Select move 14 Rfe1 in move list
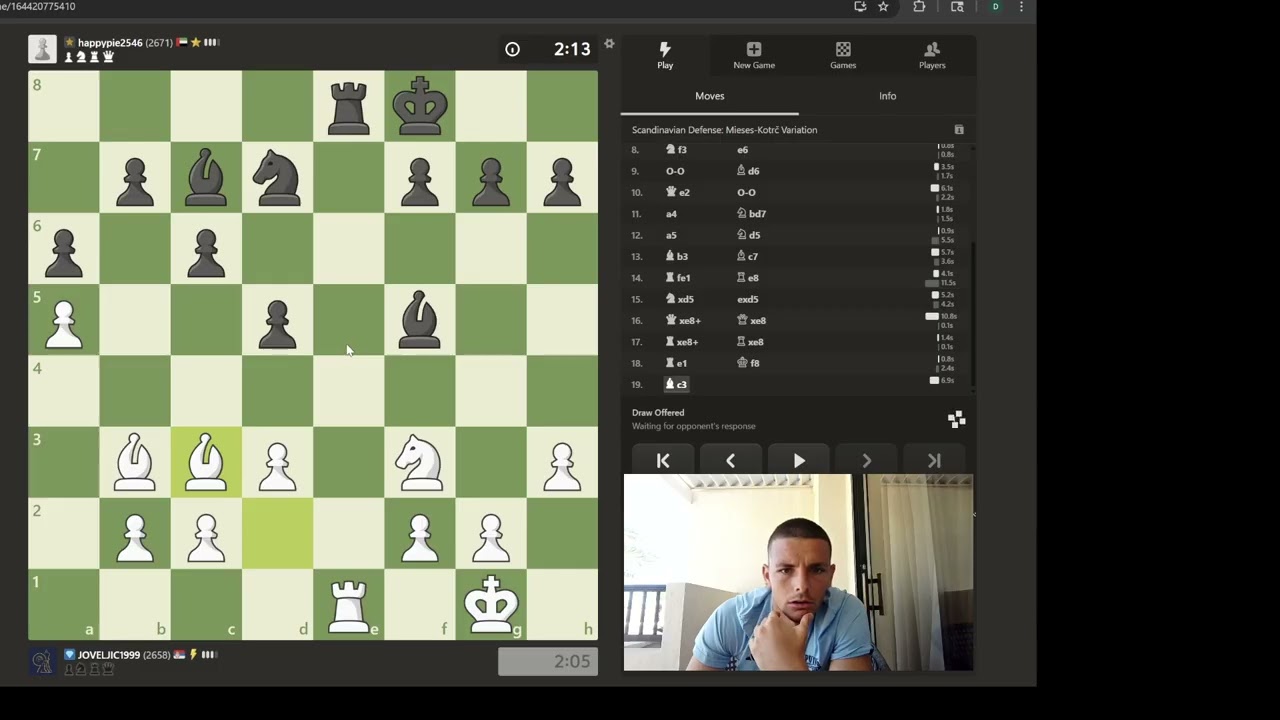 point(678,278)
